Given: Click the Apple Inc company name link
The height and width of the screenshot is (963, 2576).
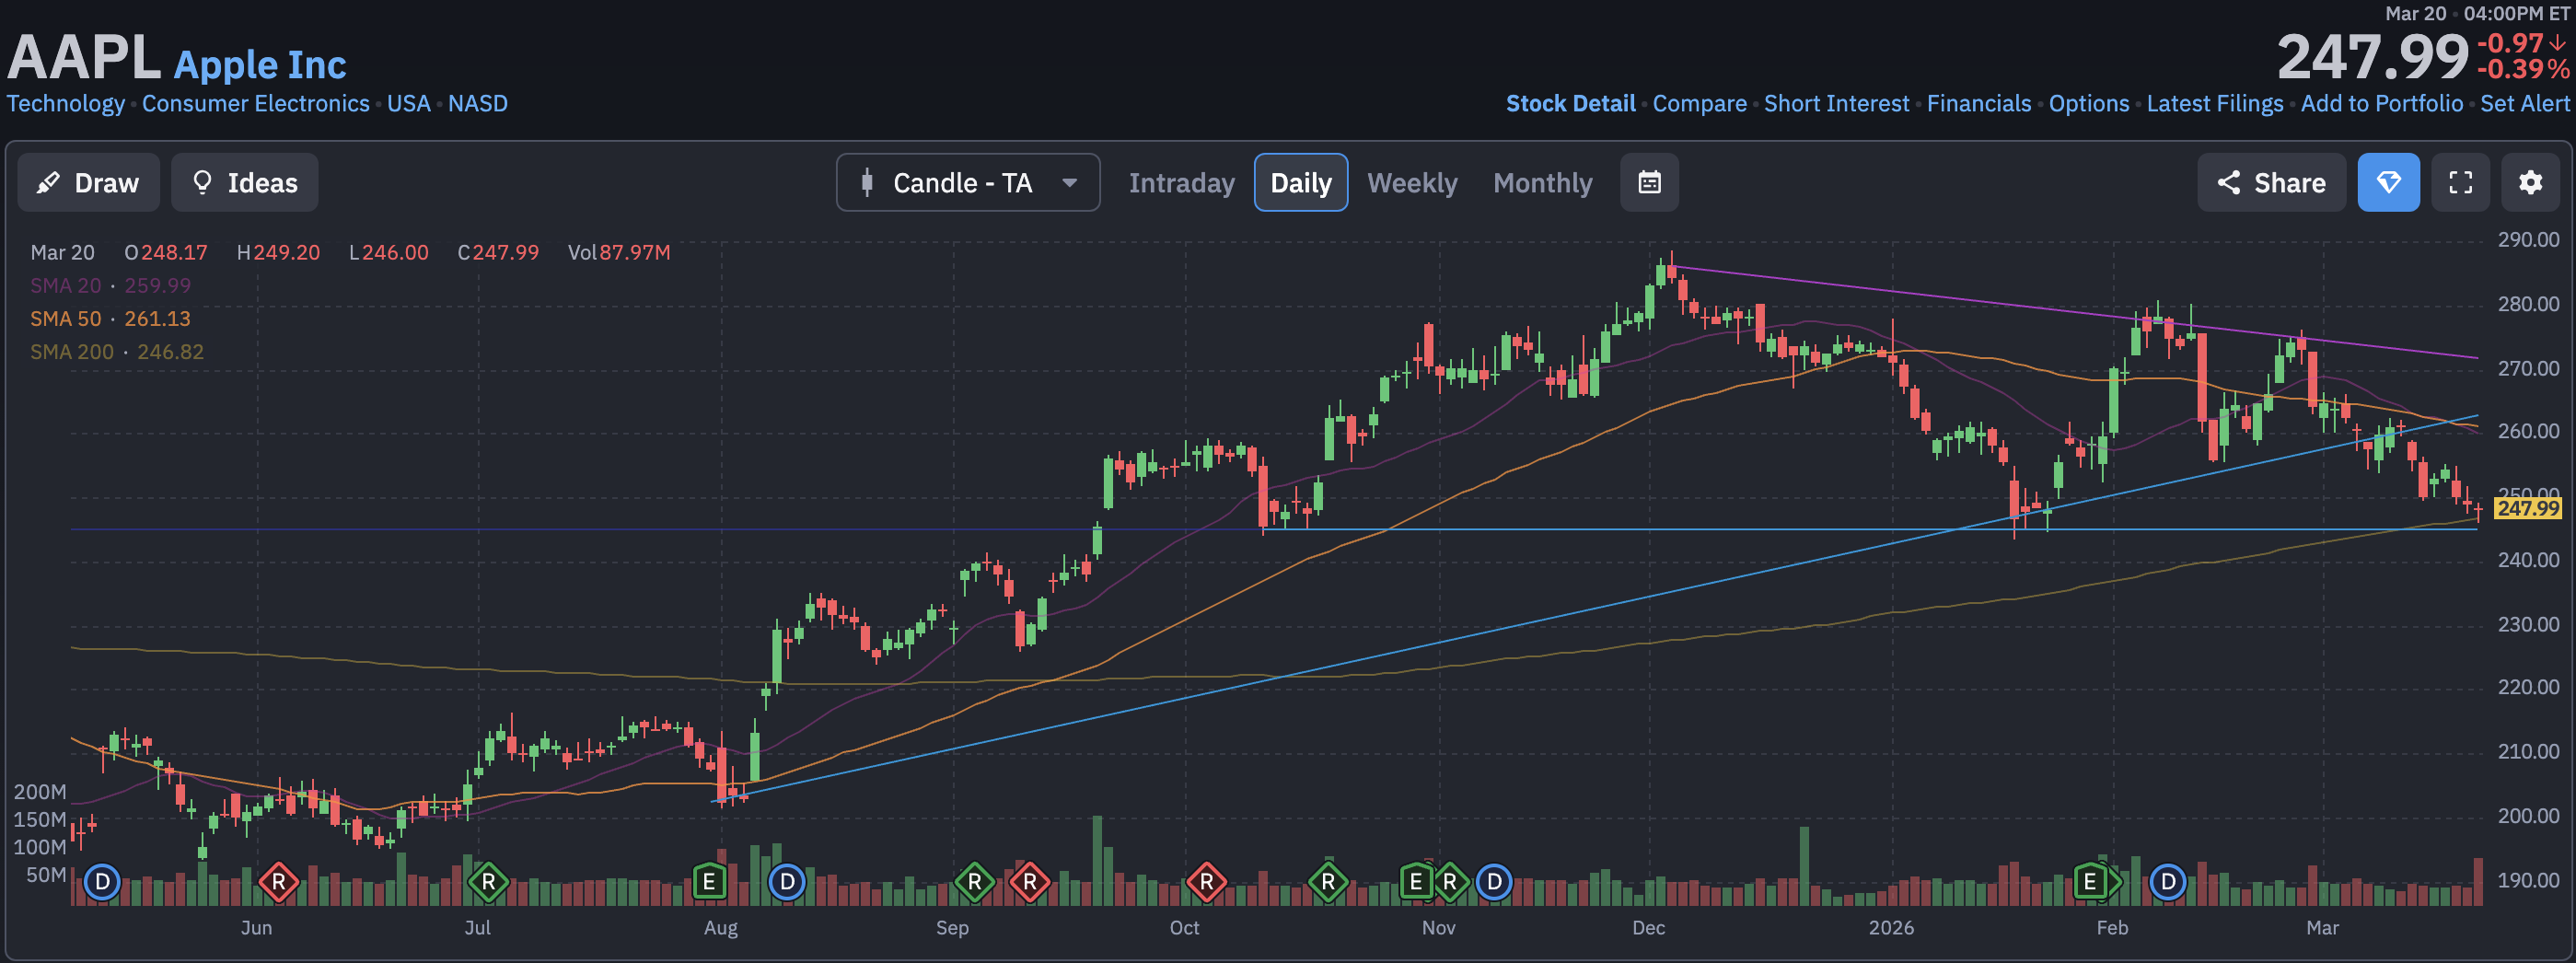Looking at the screenshot, I should (x=260, y=64).
